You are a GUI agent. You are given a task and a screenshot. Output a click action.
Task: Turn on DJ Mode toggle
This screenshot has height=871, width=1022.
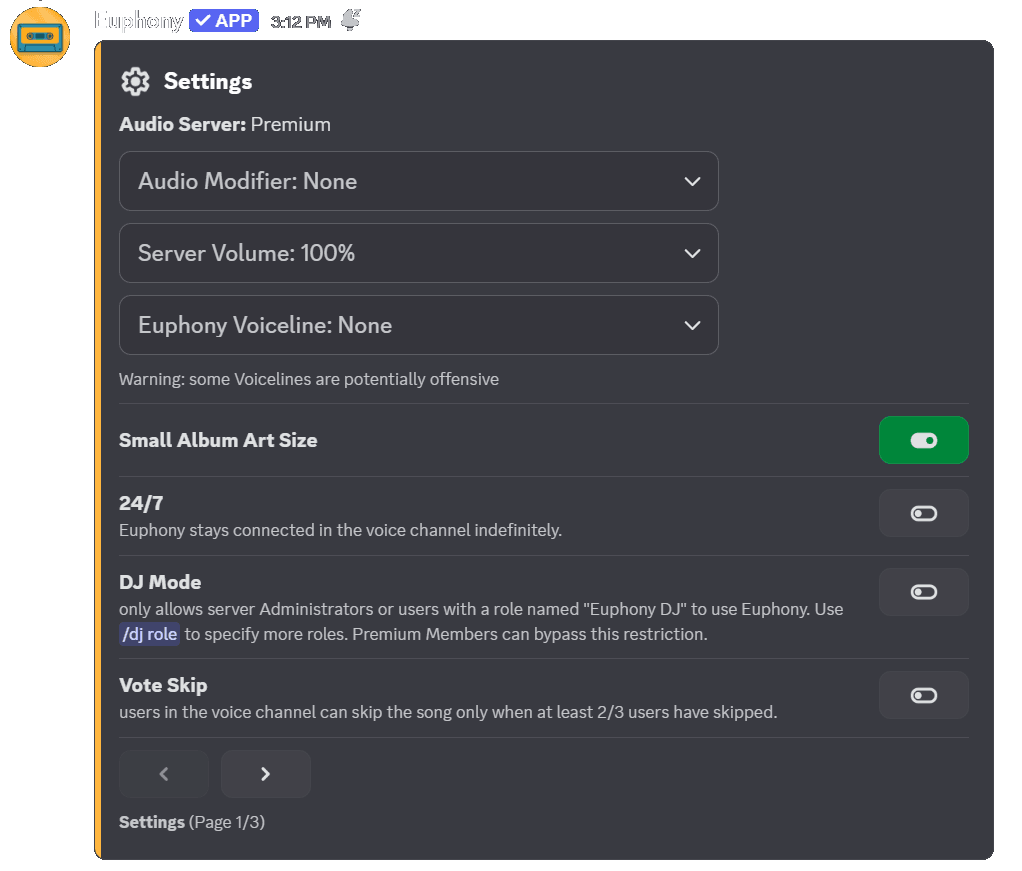click(924, 592)
